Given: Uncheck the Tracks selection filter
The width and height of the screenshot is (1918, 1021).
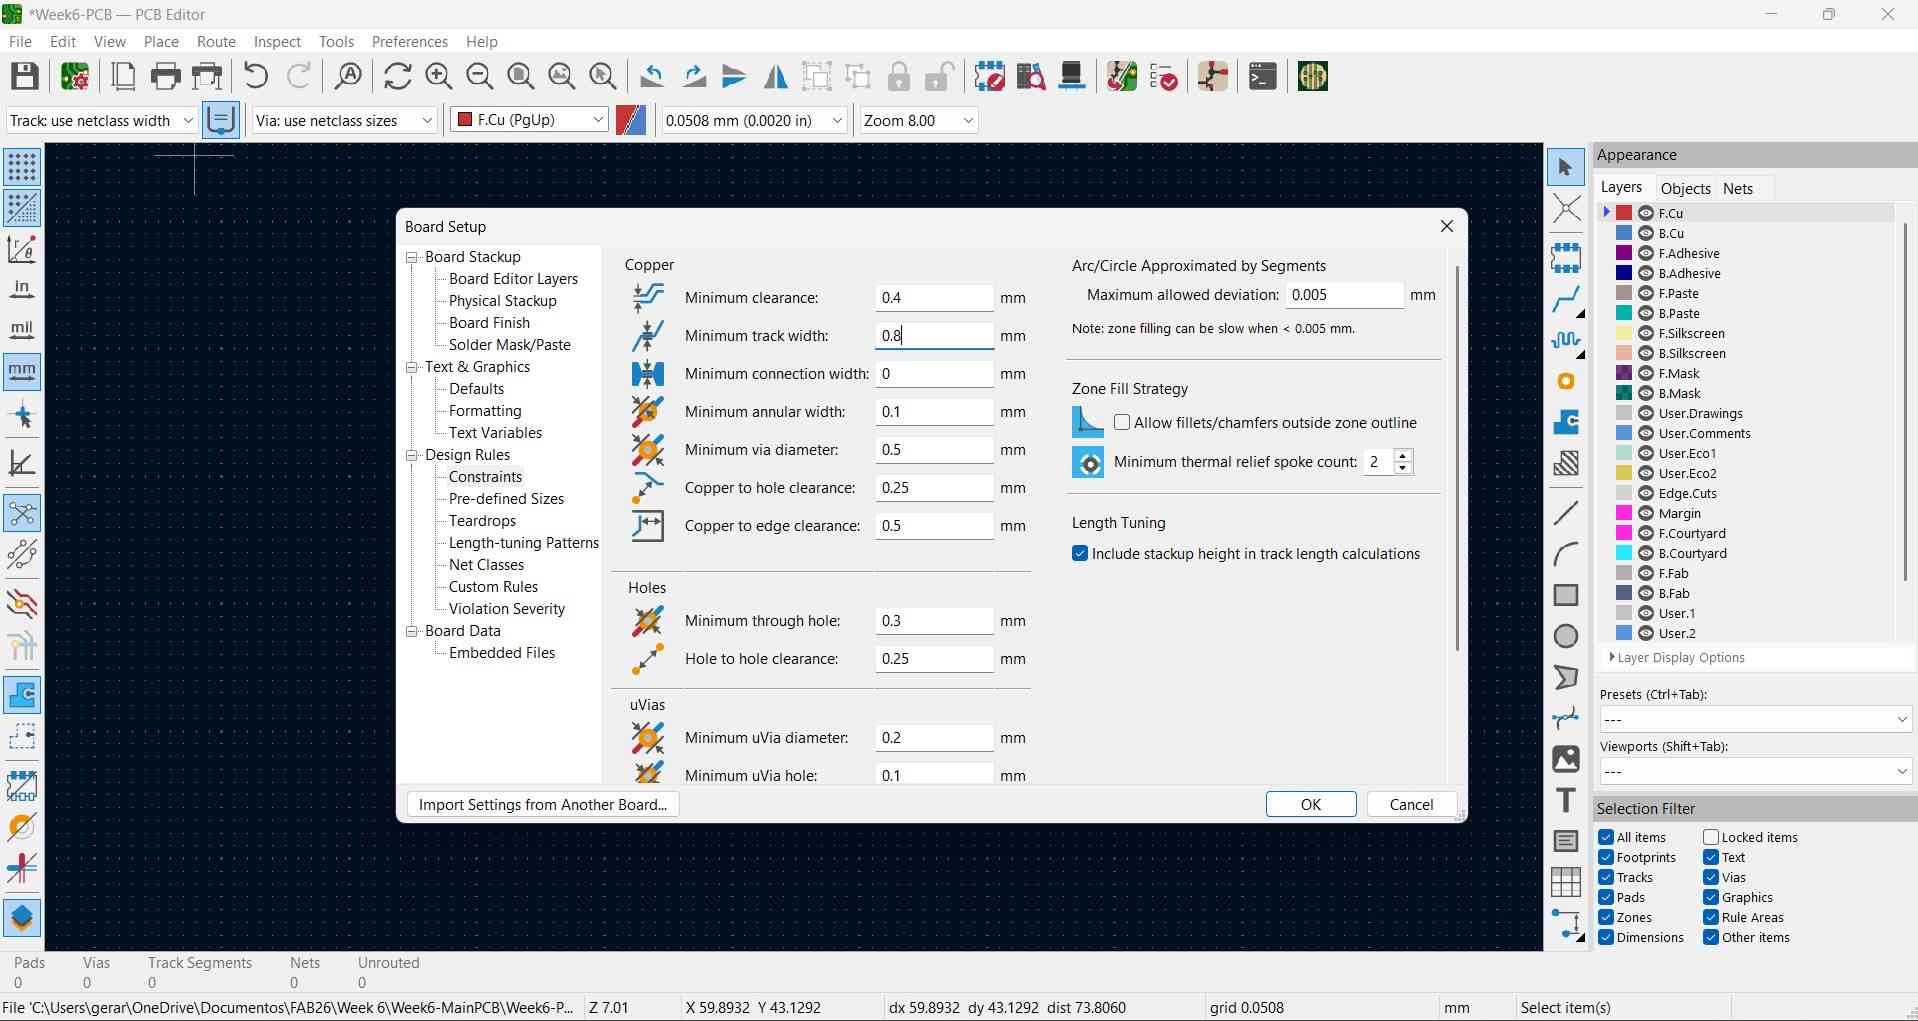Looking at the screenshot, I should [x=1606, y=877].
